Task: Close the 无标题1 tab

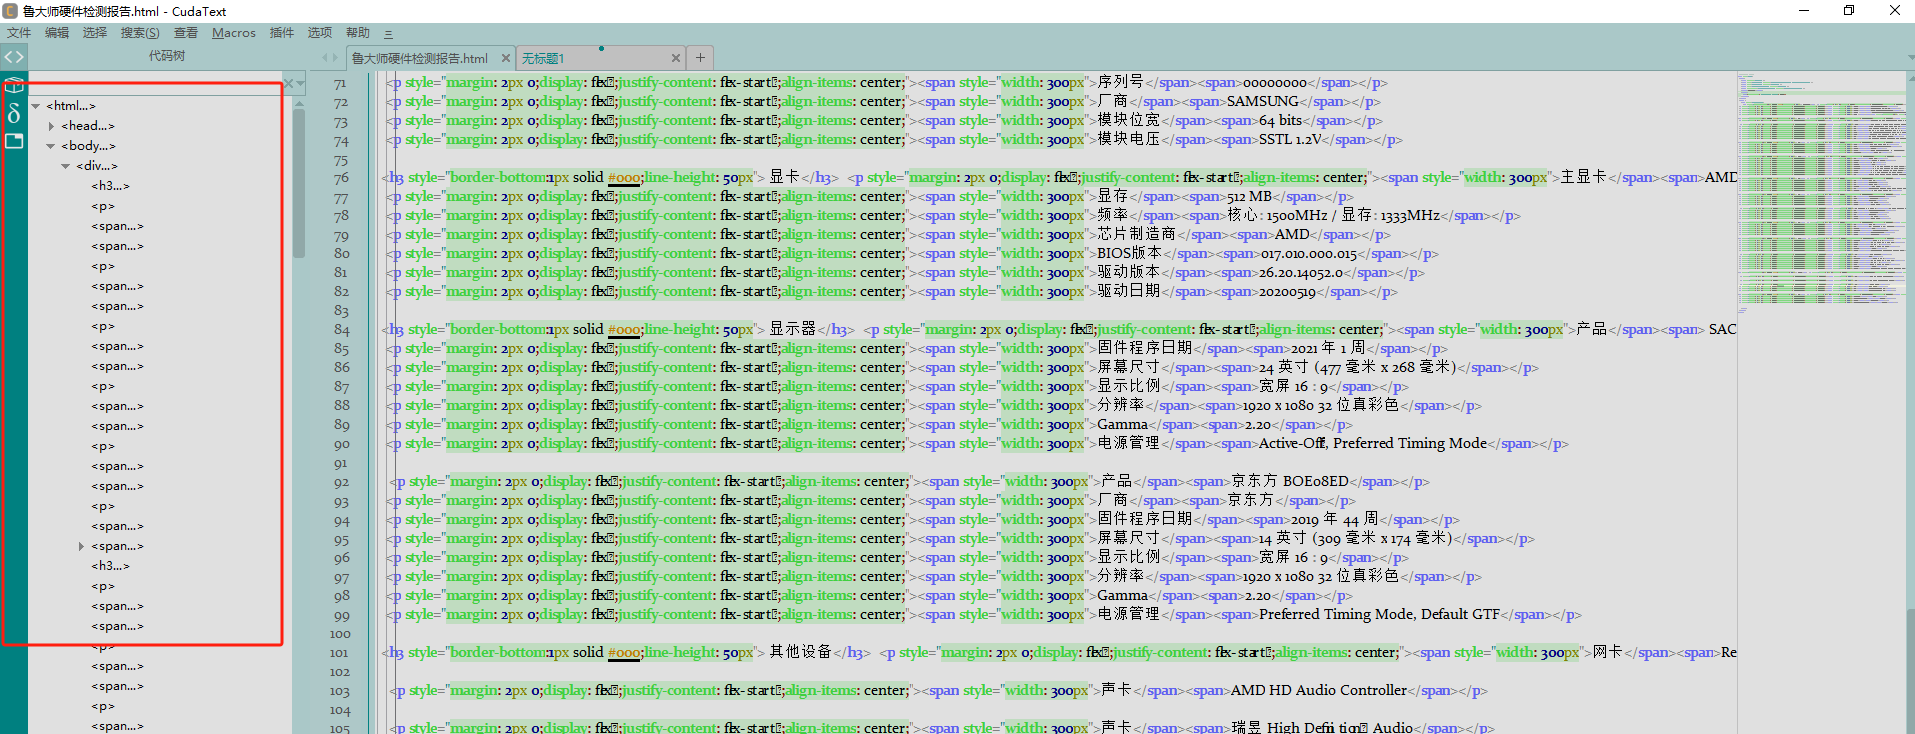Action: pos(676,58)
